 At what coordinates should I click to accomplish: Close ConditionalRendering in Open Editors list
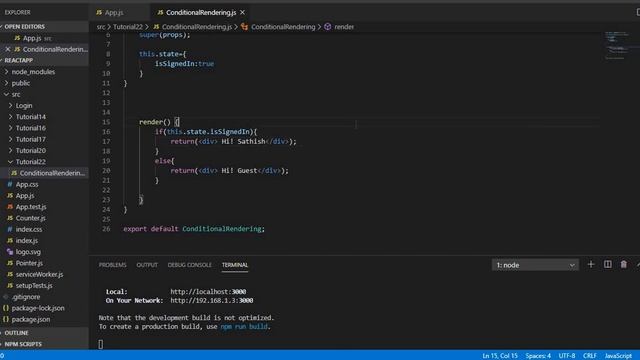click(8, 49)
